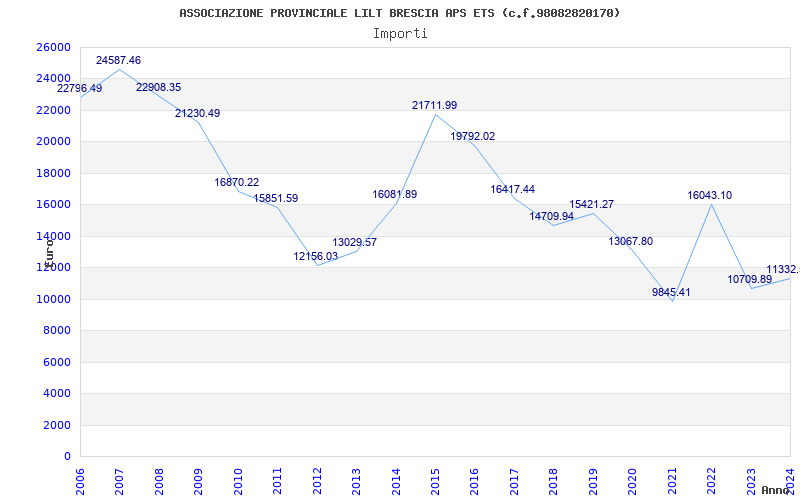
Task: Select data label 22908.35
Action: pos(158,87)
